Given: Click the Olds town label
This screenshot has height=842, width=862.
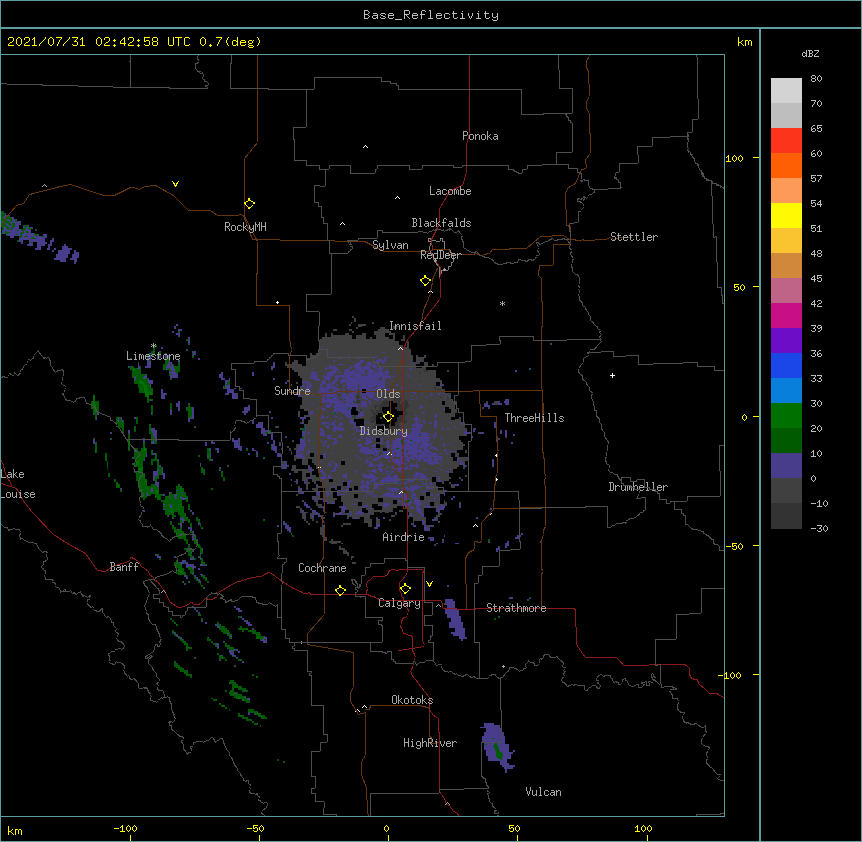Looking at the screenshot, I should [x=388, y=394].
